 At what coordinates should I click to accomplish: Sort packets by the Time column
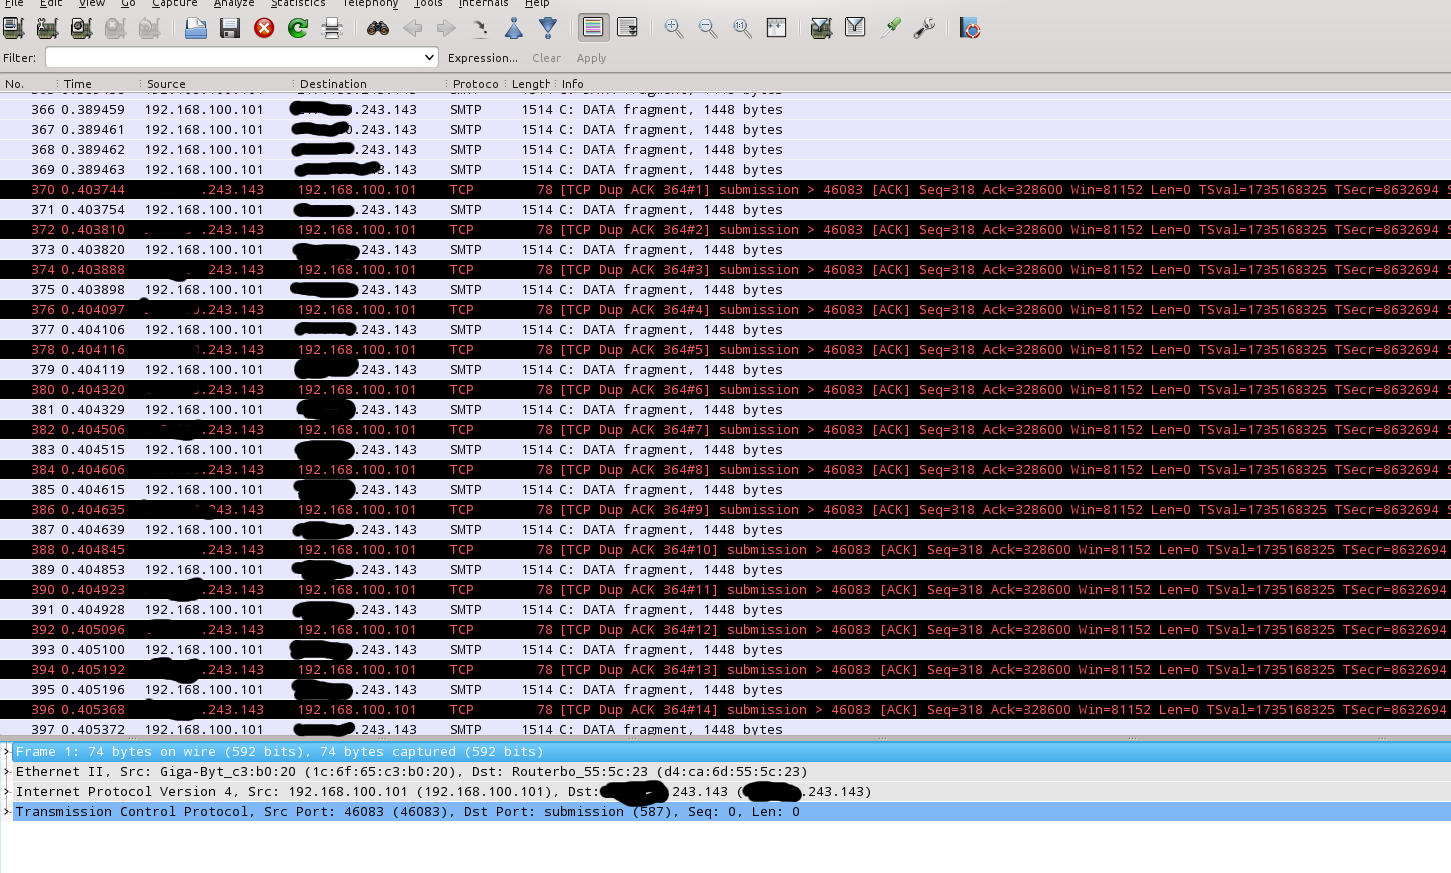click(99, 84)
